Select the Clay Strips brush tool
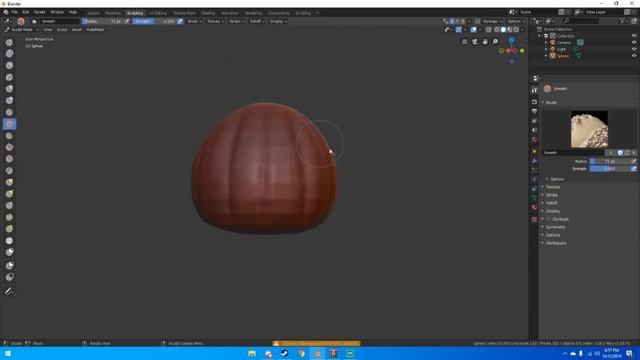640x360 pixels. (x=9, y=65)
